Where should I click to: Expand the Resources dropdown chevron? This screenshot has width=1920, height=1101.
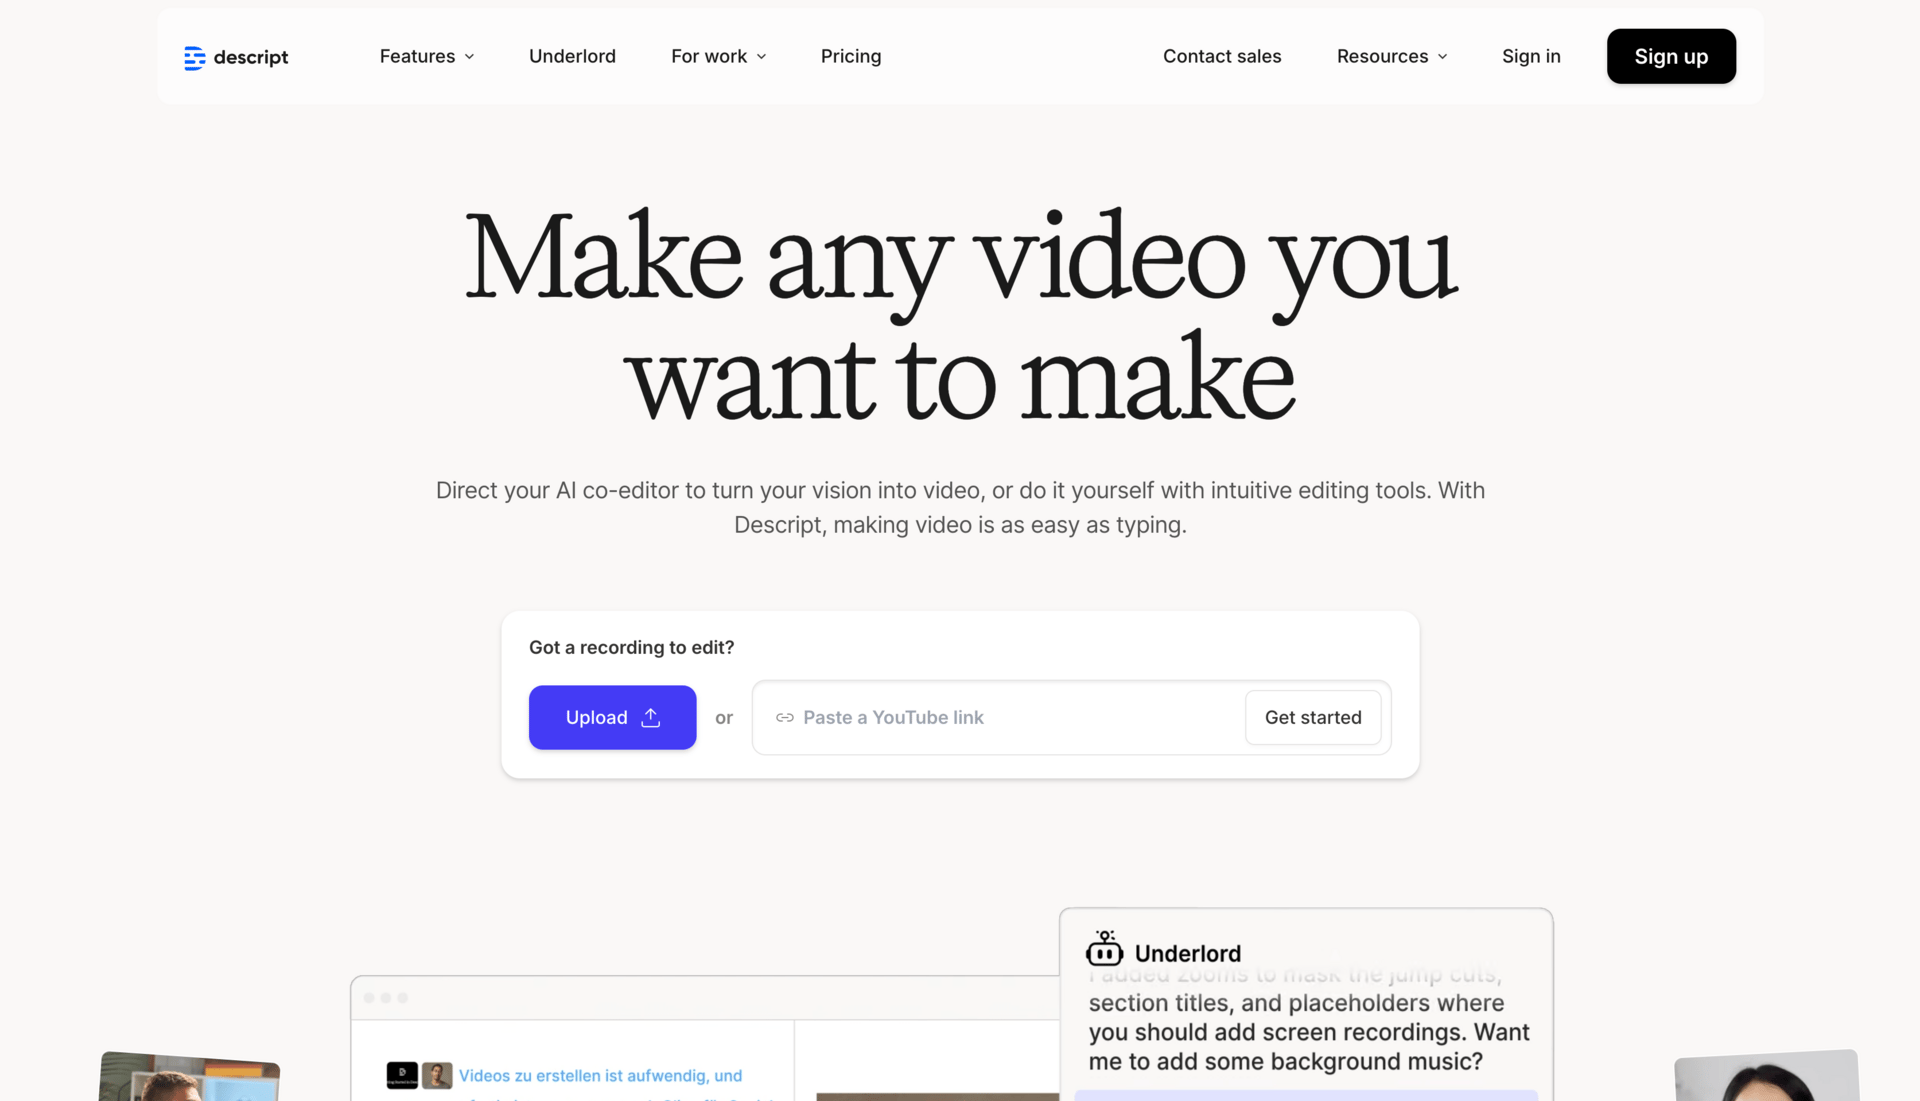pos(1442,57)
